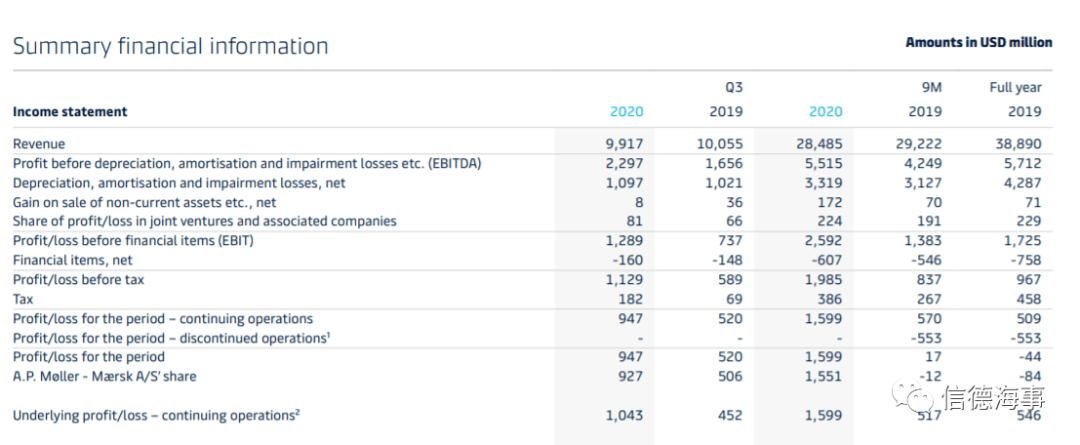Image resolution: width=1080 pixels, height=445 pixels.
Task: Click the Tax row label
Action: (23, 299)
